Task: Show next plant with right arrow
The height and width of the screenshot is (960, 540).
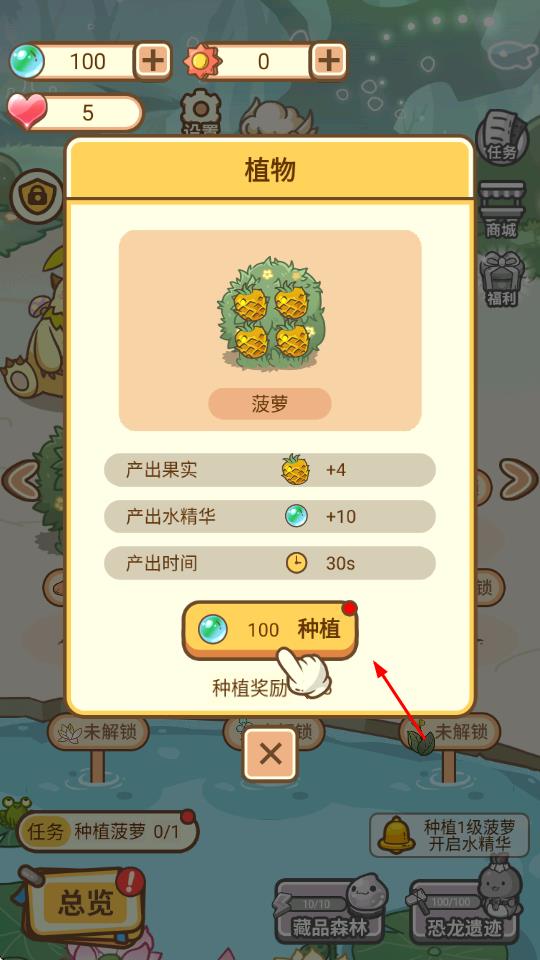Action: click(518, 479)
